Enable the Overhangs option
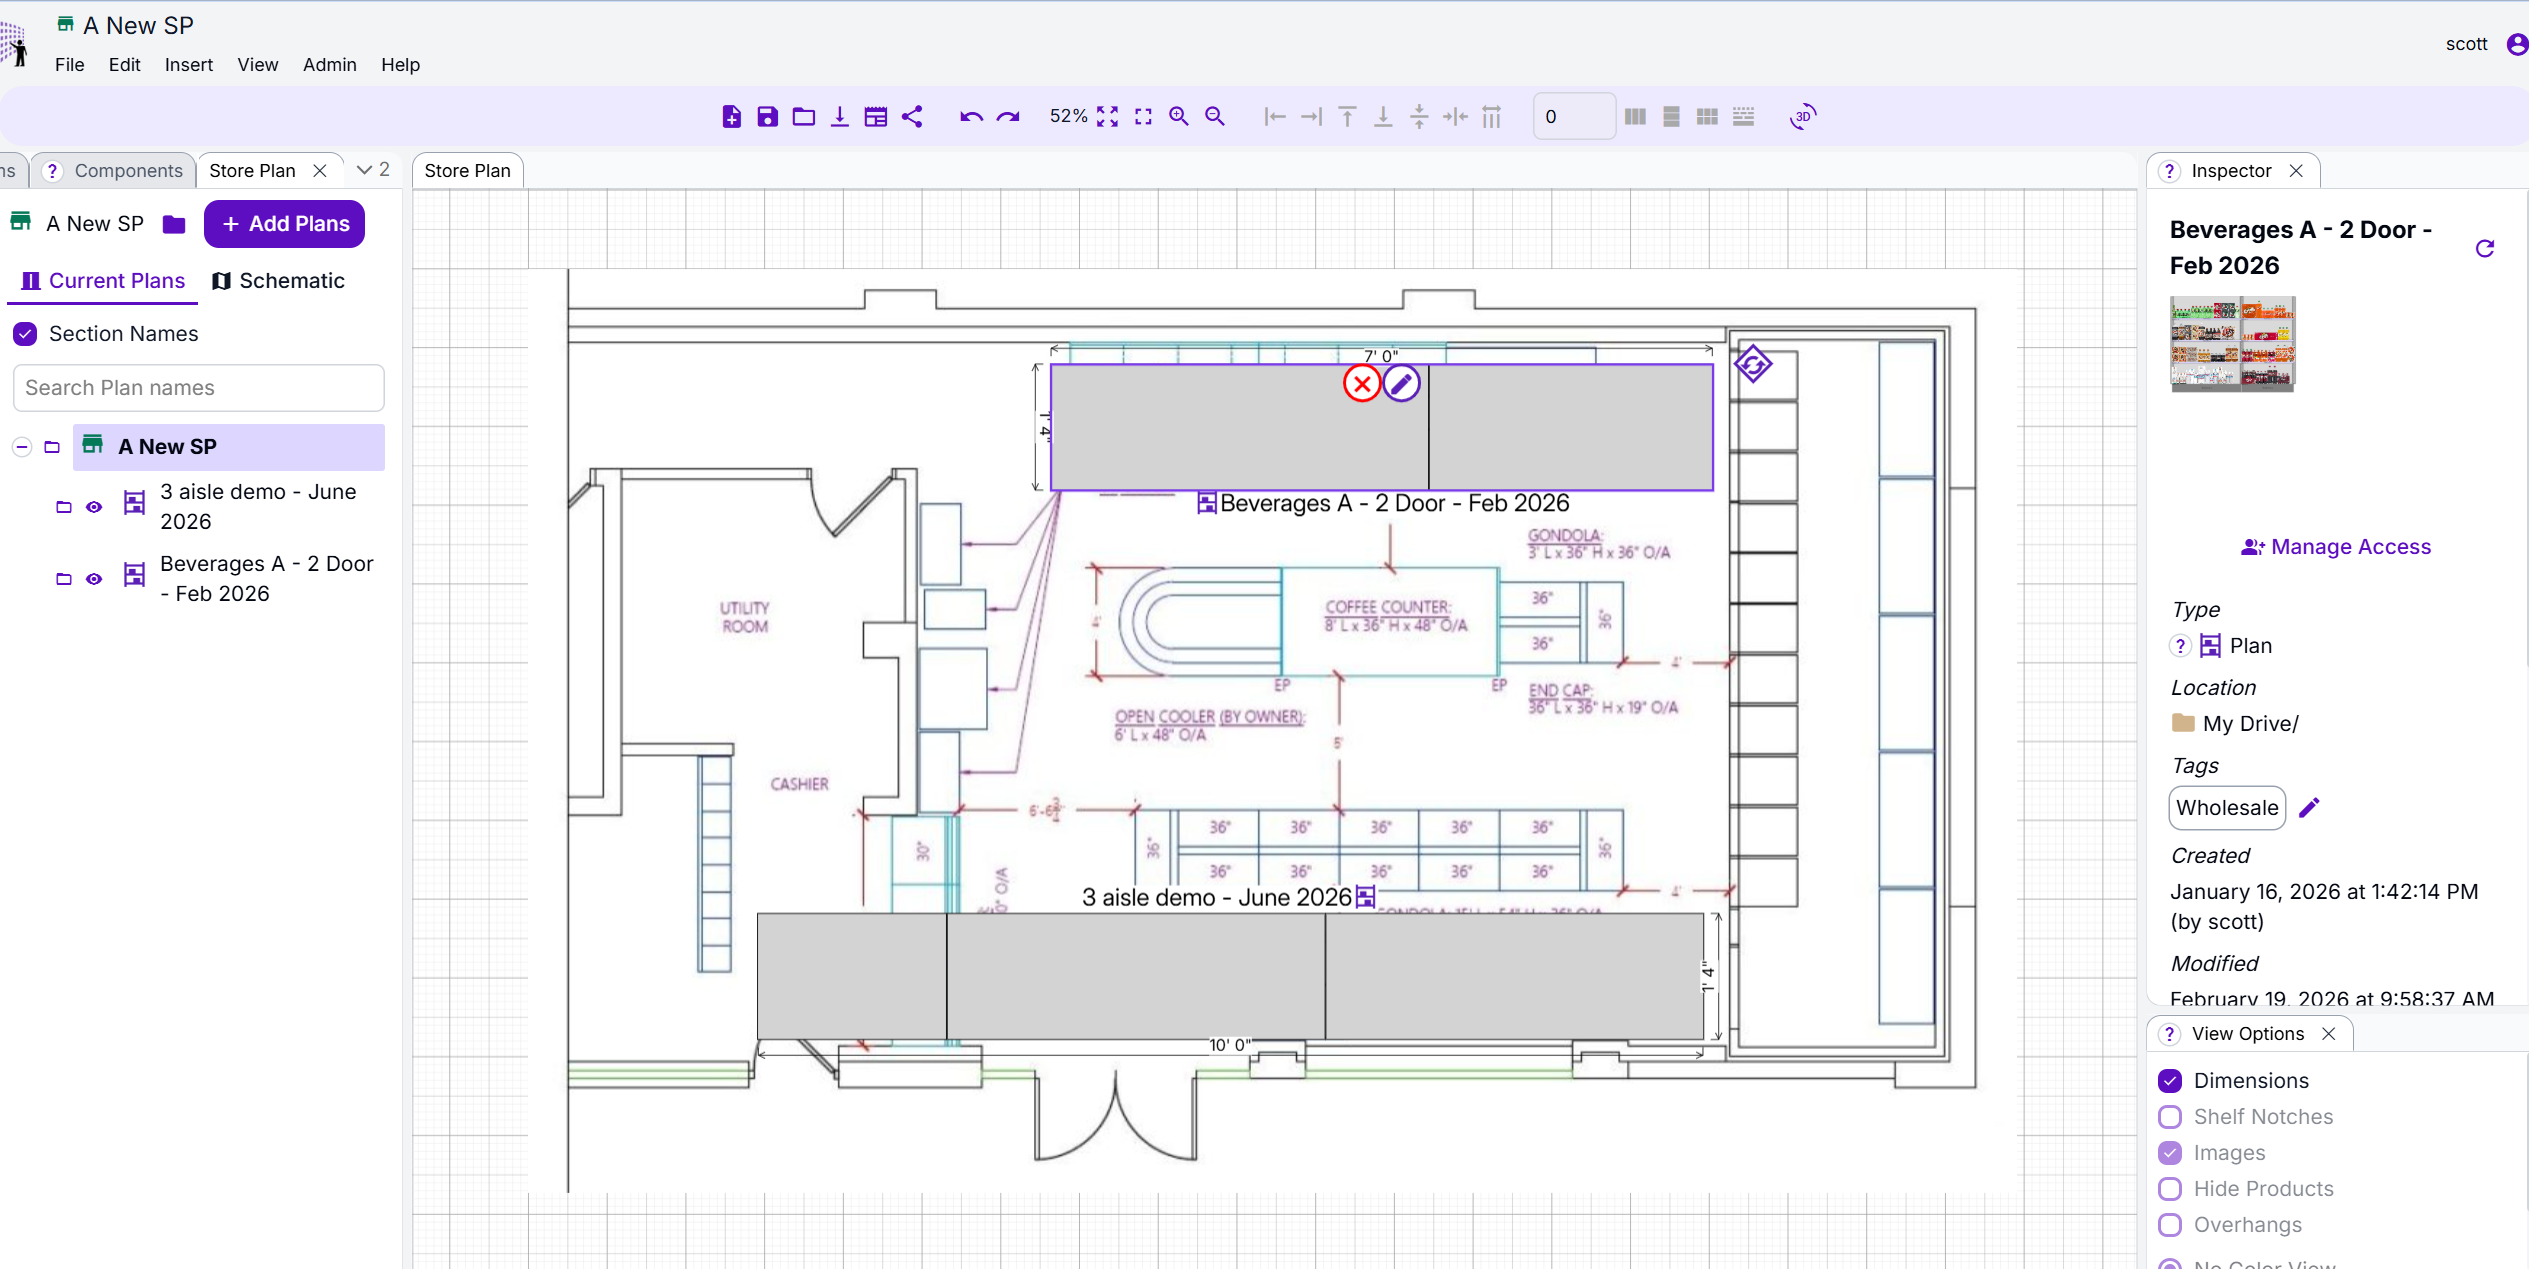Viewport: 2529px width, 1269px height. (x=2170, y=1225)
